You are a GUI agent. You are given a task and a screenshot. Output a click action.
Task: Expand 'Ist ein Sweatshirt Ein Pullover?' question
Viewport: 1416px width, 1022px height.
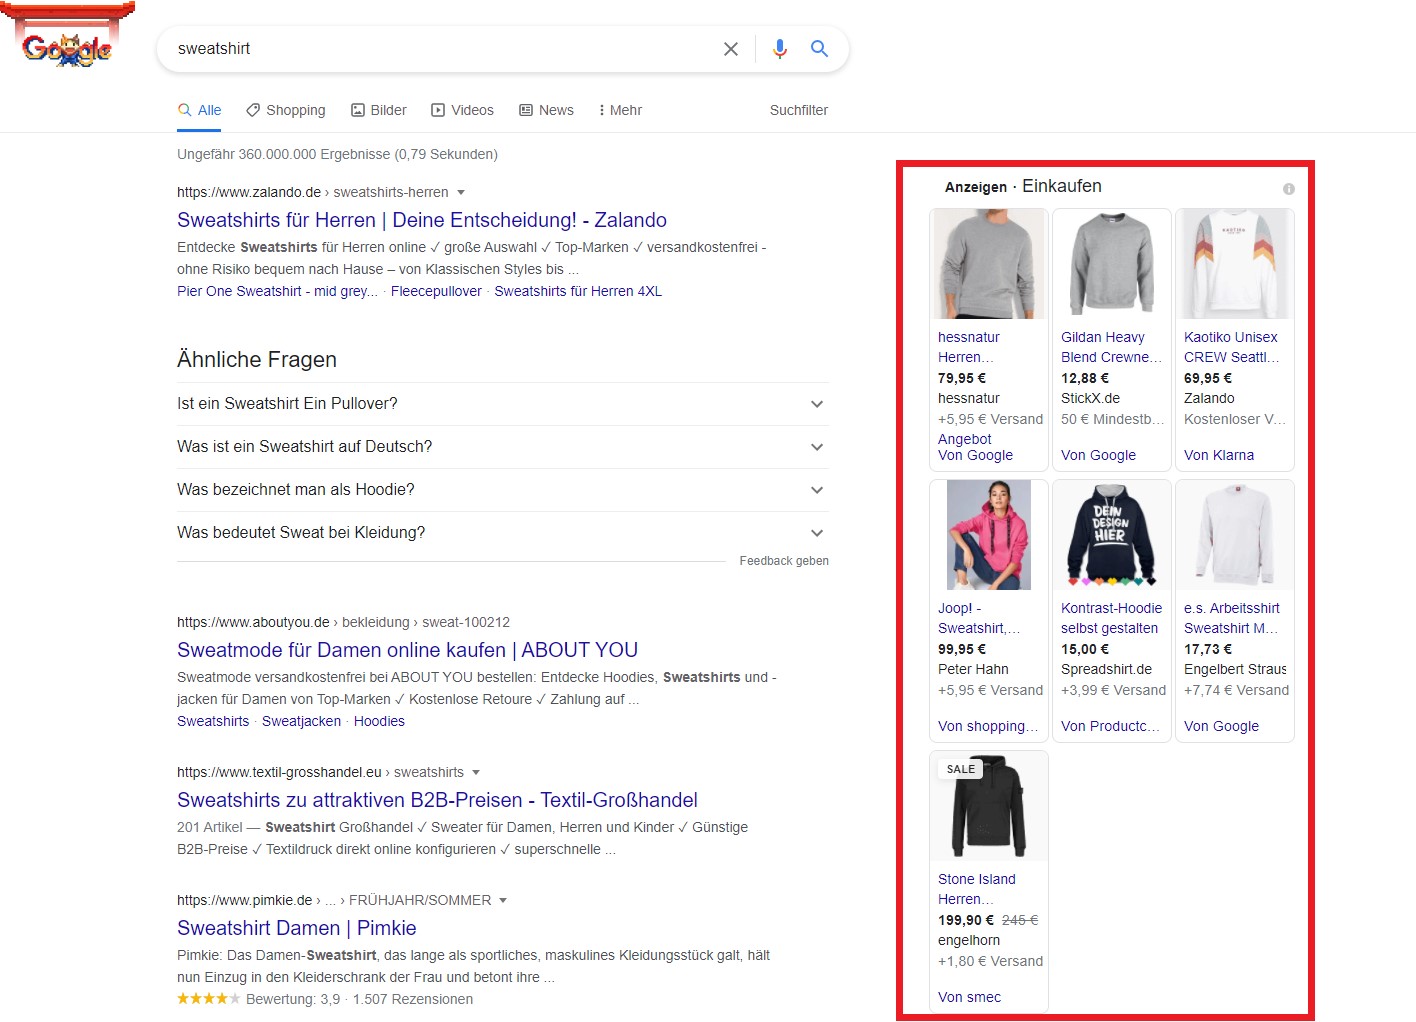click(x=503, y=404)
